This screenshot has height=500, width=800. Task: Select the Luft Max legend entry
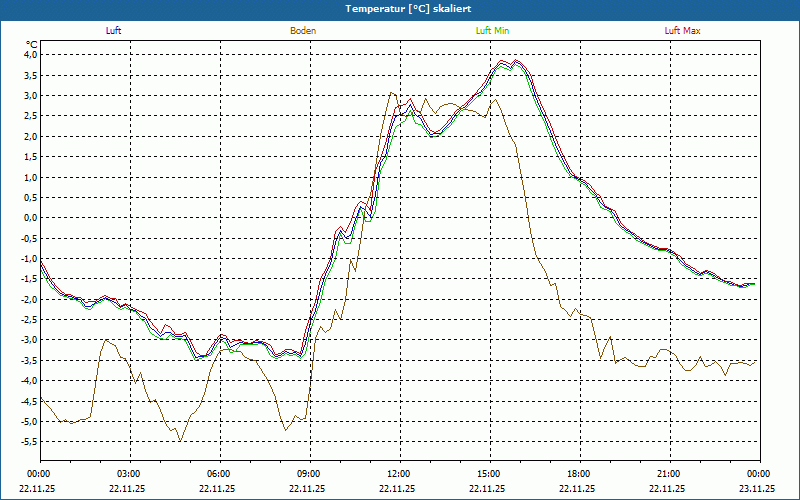click(682, 31)
